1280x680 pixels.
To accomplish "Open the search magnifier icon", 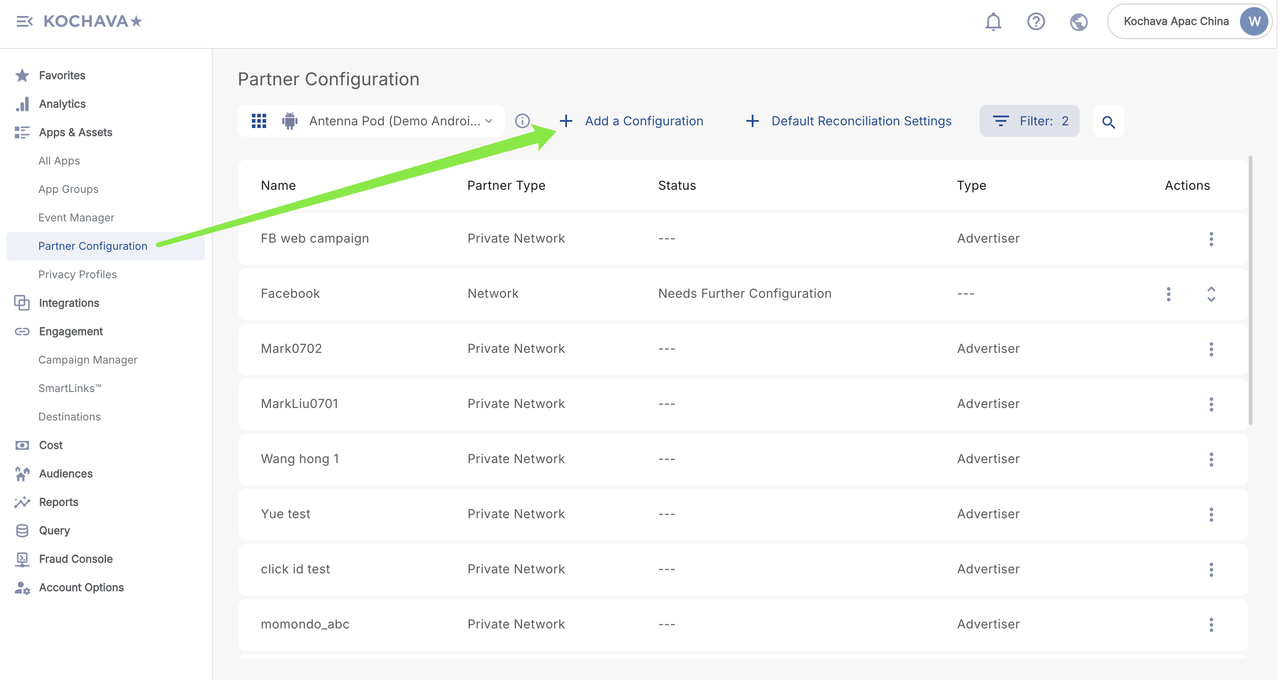I will pos(1108,122).
